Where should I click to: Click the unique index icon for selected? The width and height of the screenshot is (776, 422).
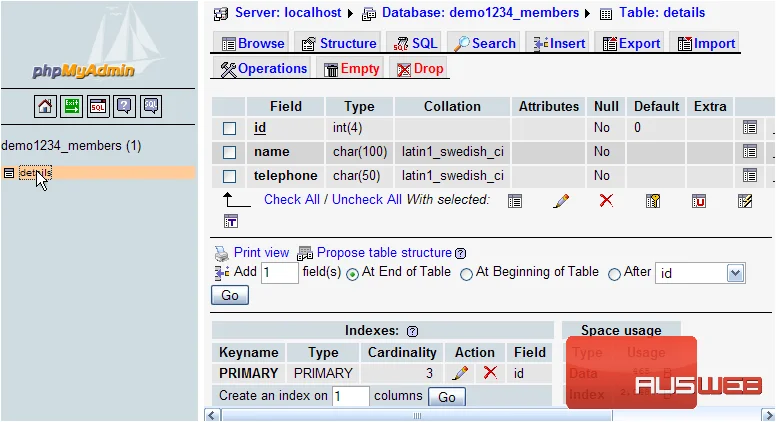(x=699, y=201)
